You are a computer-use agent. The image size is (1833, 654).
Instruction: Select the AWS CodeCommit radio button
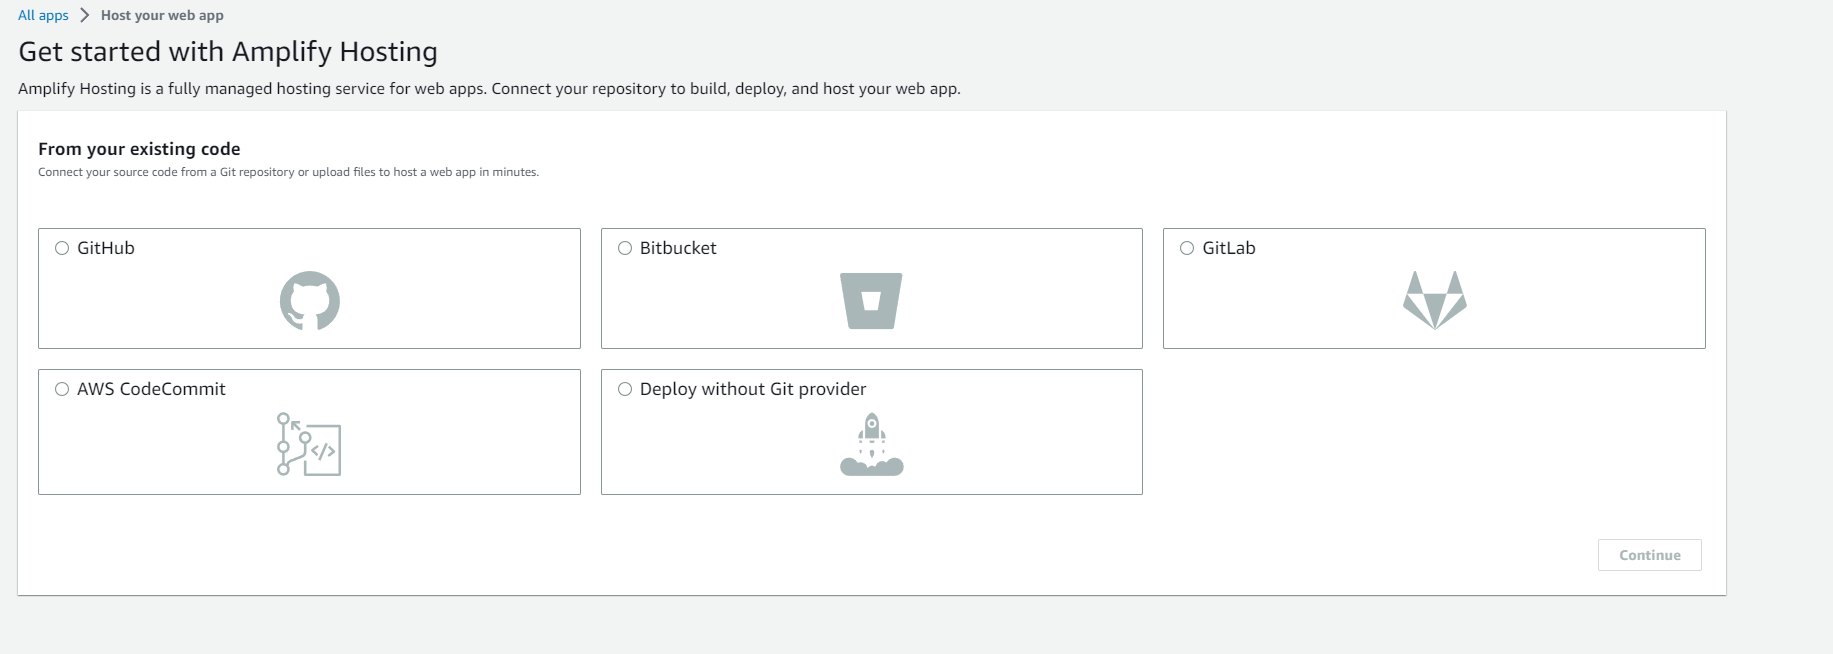click(62, 389)
